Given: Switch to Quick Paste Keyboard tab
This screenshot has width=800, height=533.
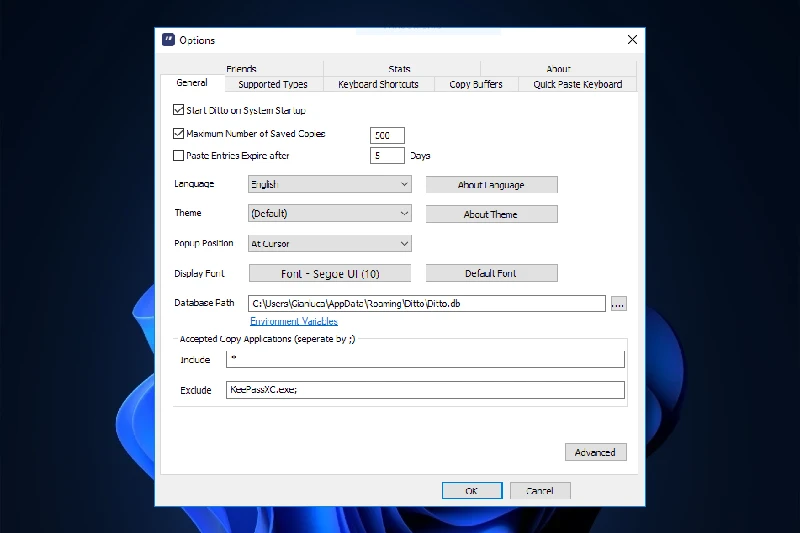Looking at the screenshot, I should [578, 84].
